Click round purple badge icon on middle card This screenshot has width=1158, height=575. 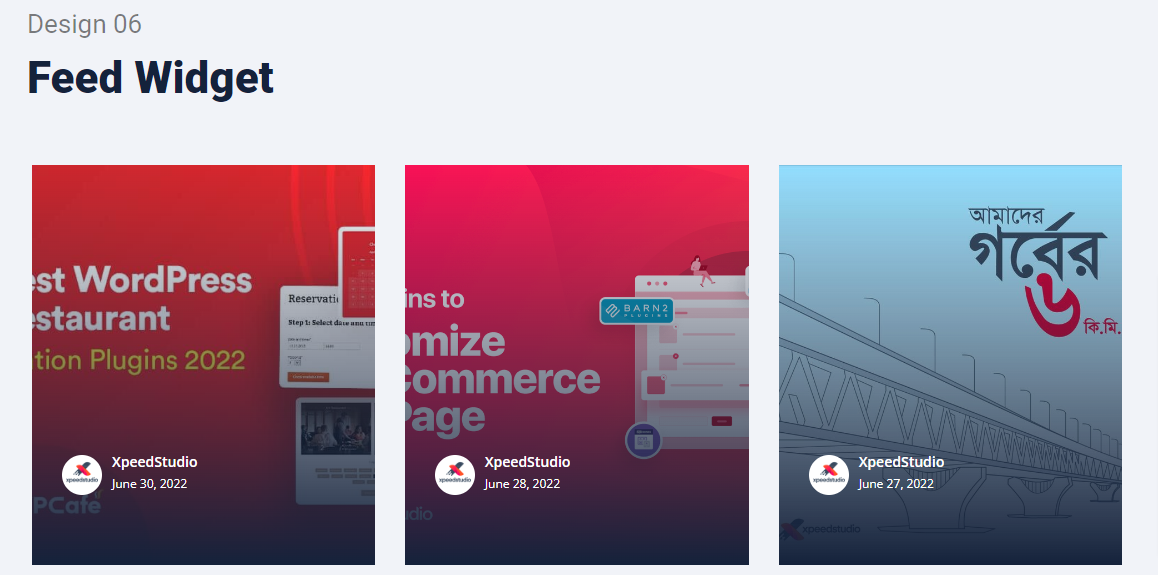point(643,441)
